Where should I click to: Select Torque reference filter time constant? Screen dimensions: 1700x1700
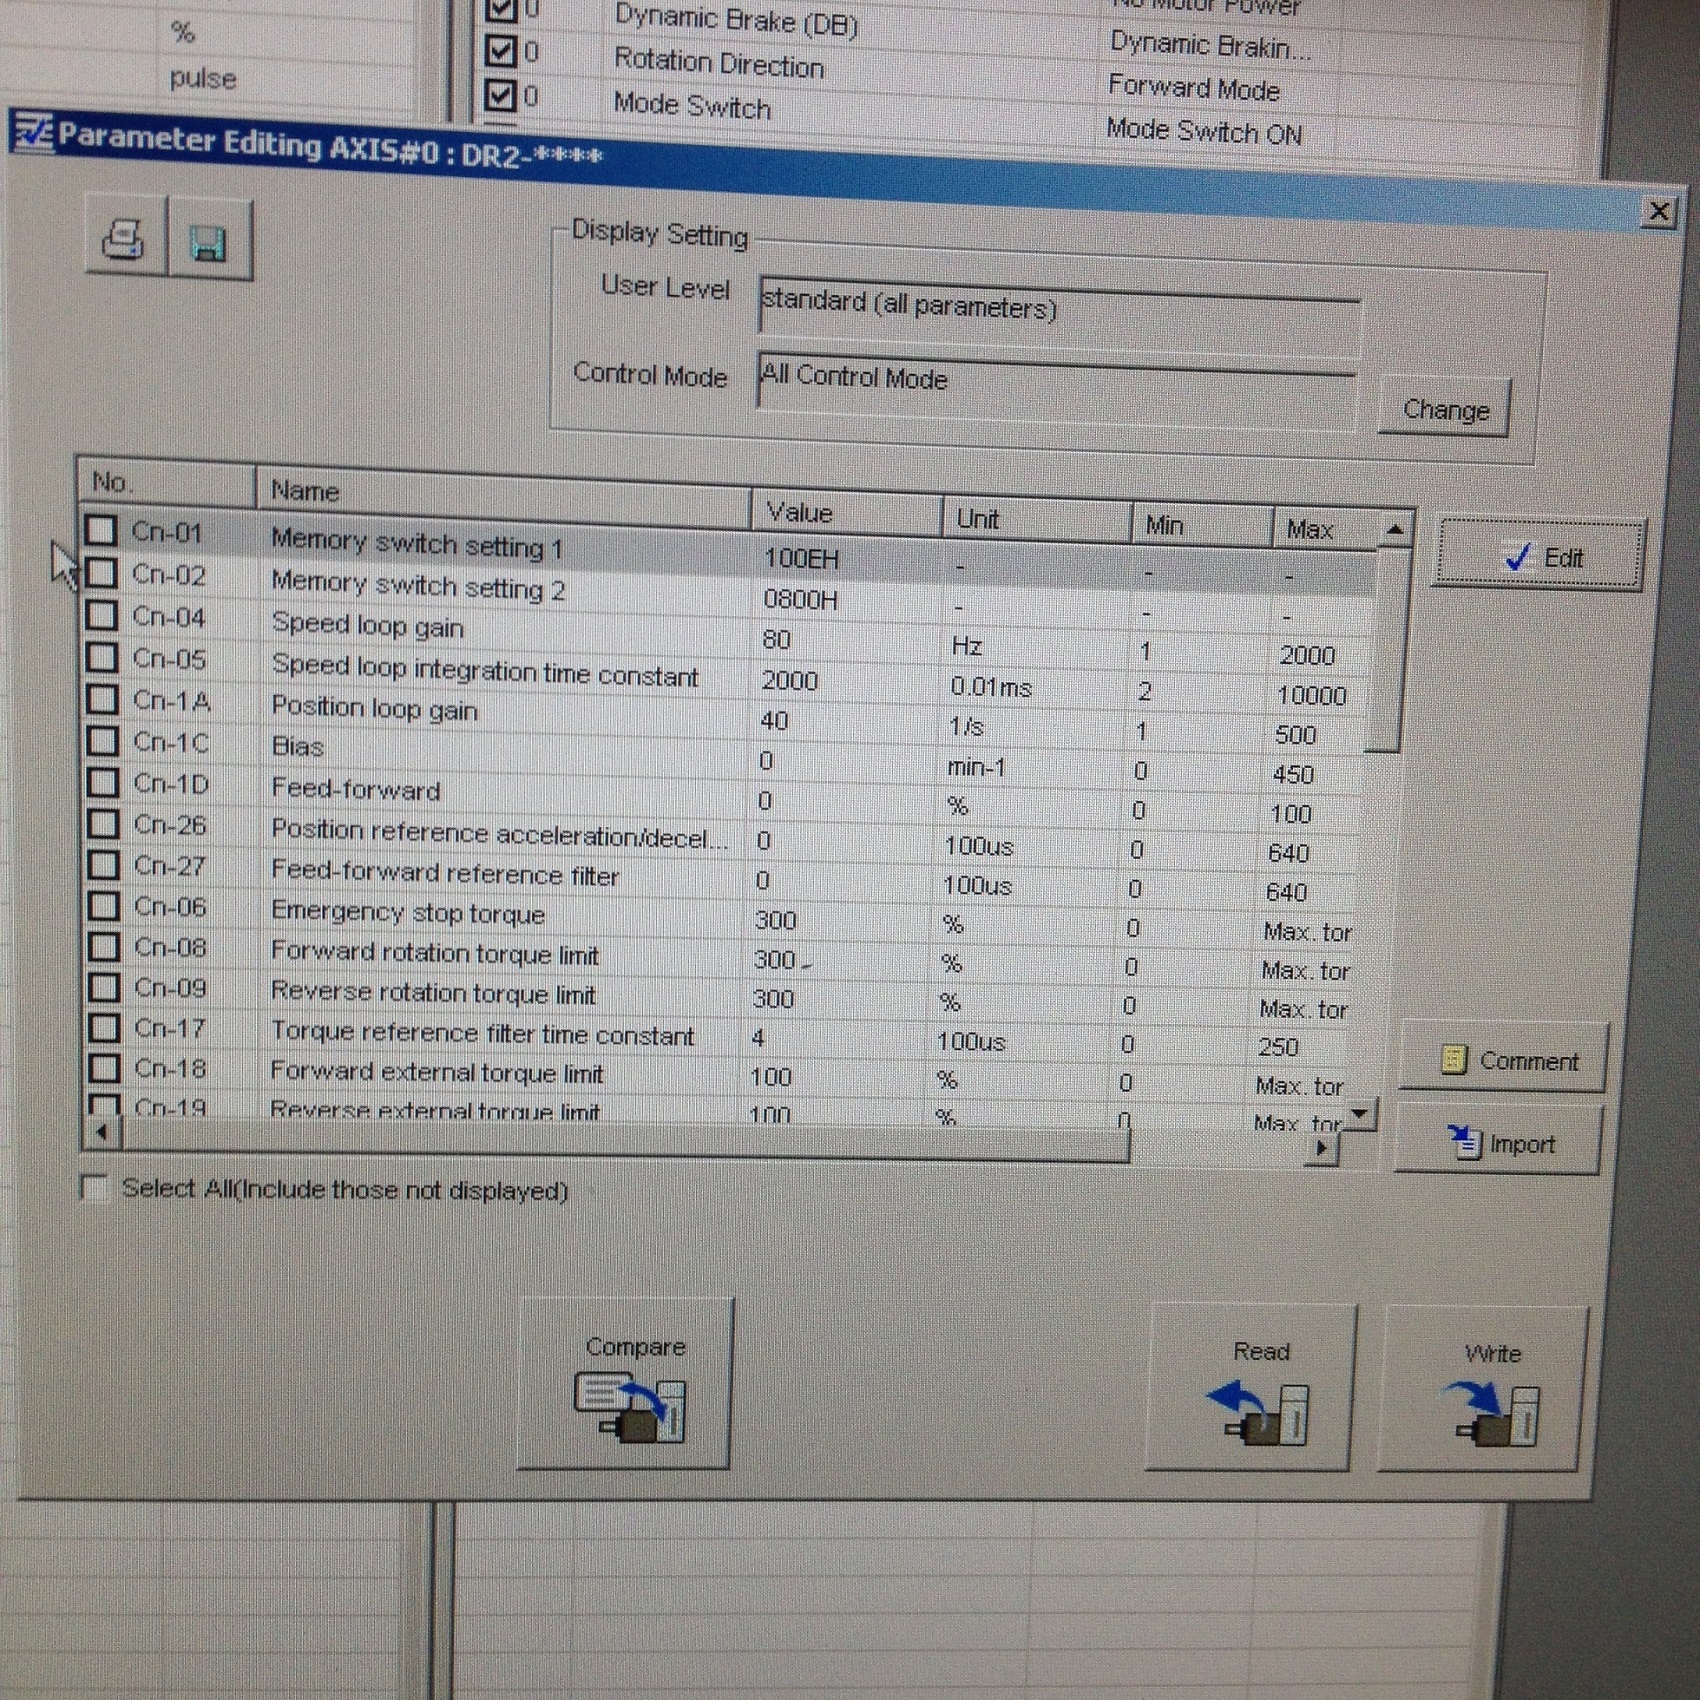coord(482,1034)
